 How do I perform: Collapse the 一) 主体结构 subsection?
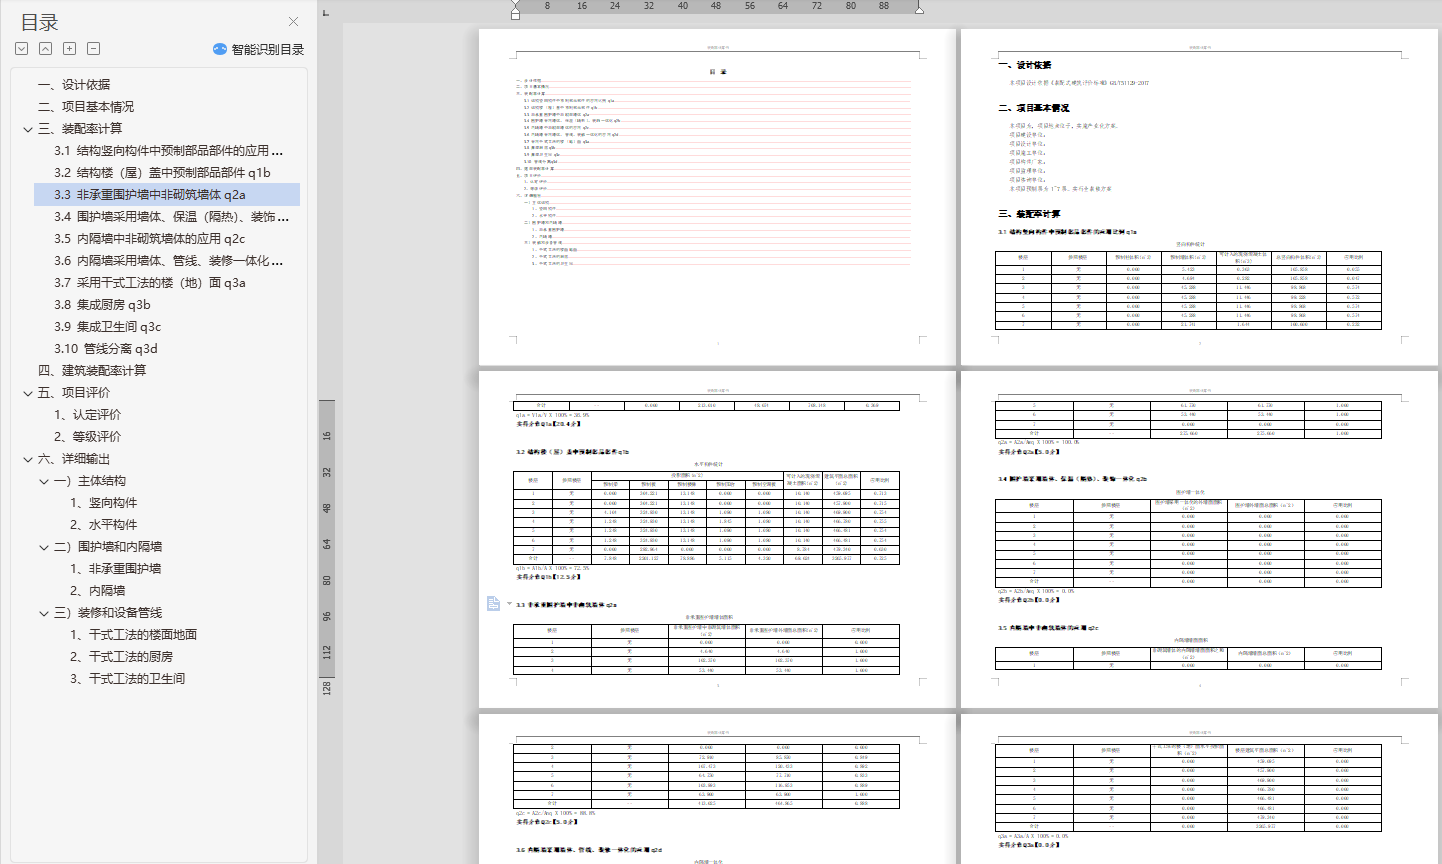[x=44, y=481]
